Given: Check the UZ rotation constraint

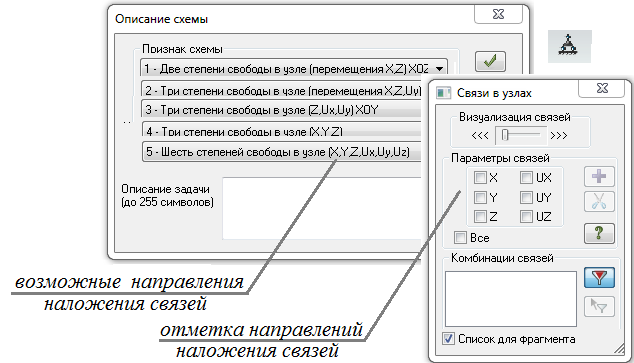Looking at the screenshot, I should [526, 216].
